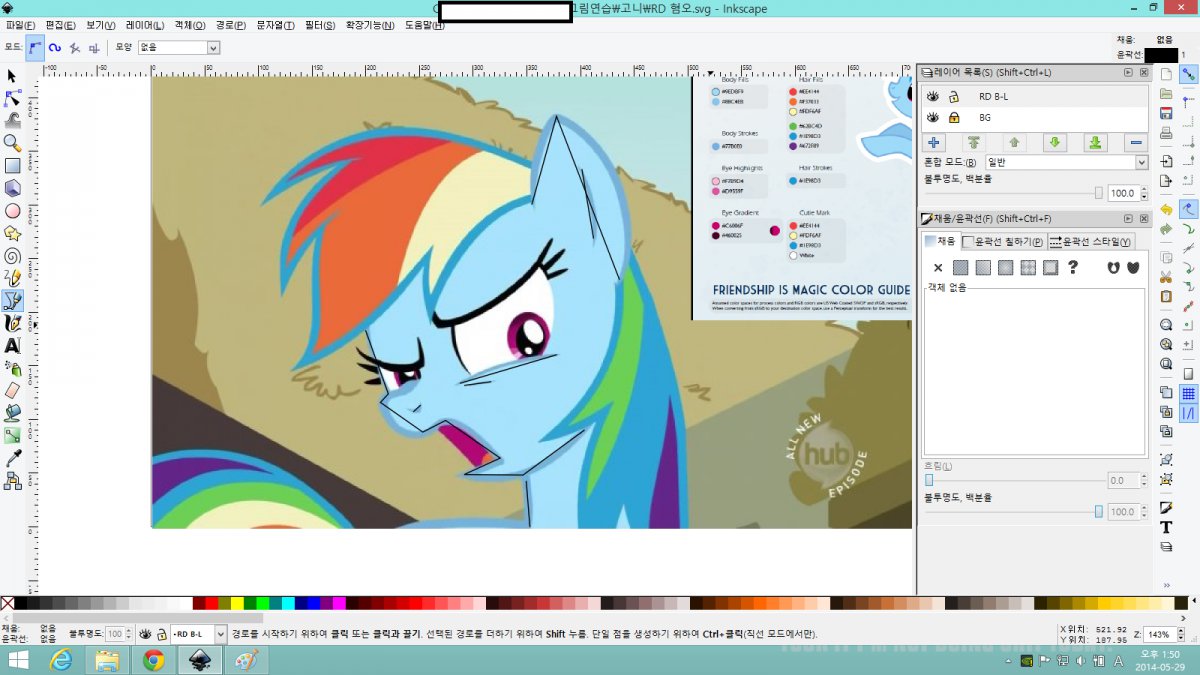Delete layer with minus button

[1137, 143]
